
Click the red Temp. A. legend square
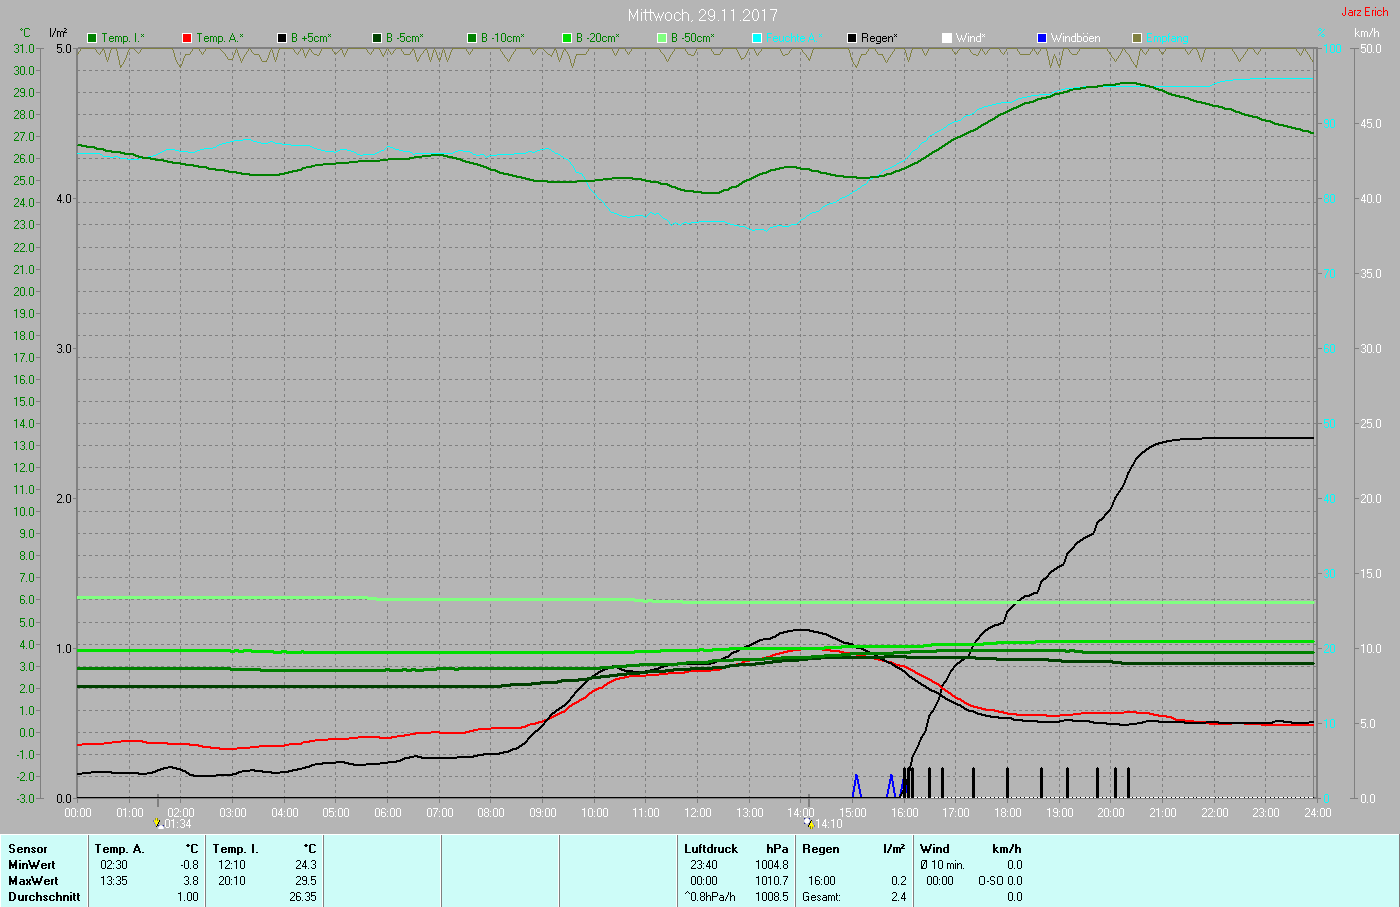click(x=187, y=38)
